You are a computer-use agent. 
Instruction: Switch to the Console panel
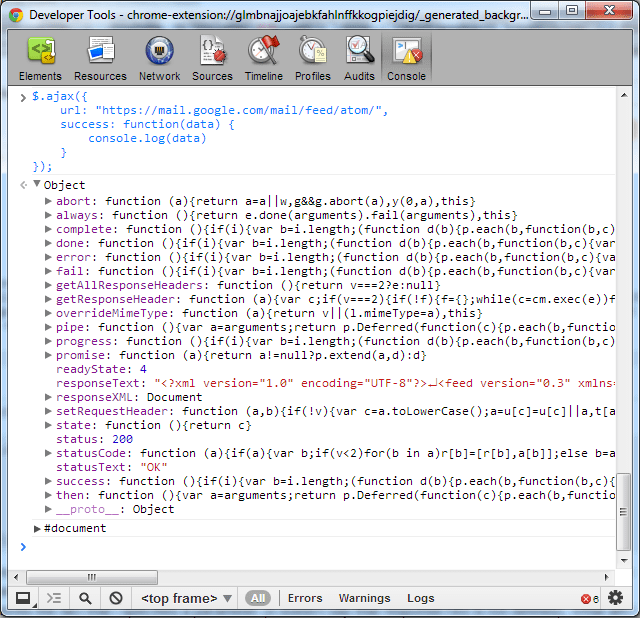[x=406, y=58]
